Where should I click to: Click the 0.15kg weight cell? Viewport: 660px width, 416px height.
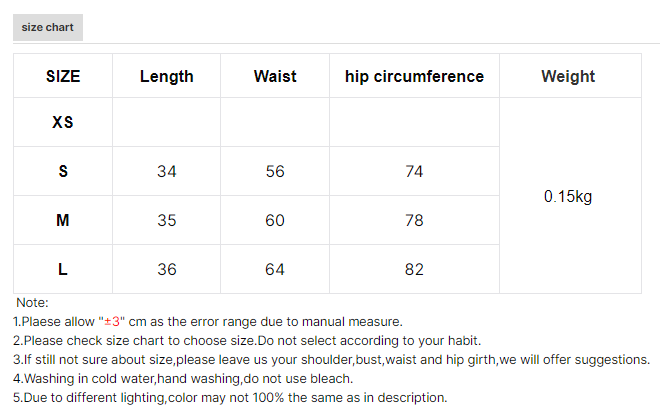(568, 196)
